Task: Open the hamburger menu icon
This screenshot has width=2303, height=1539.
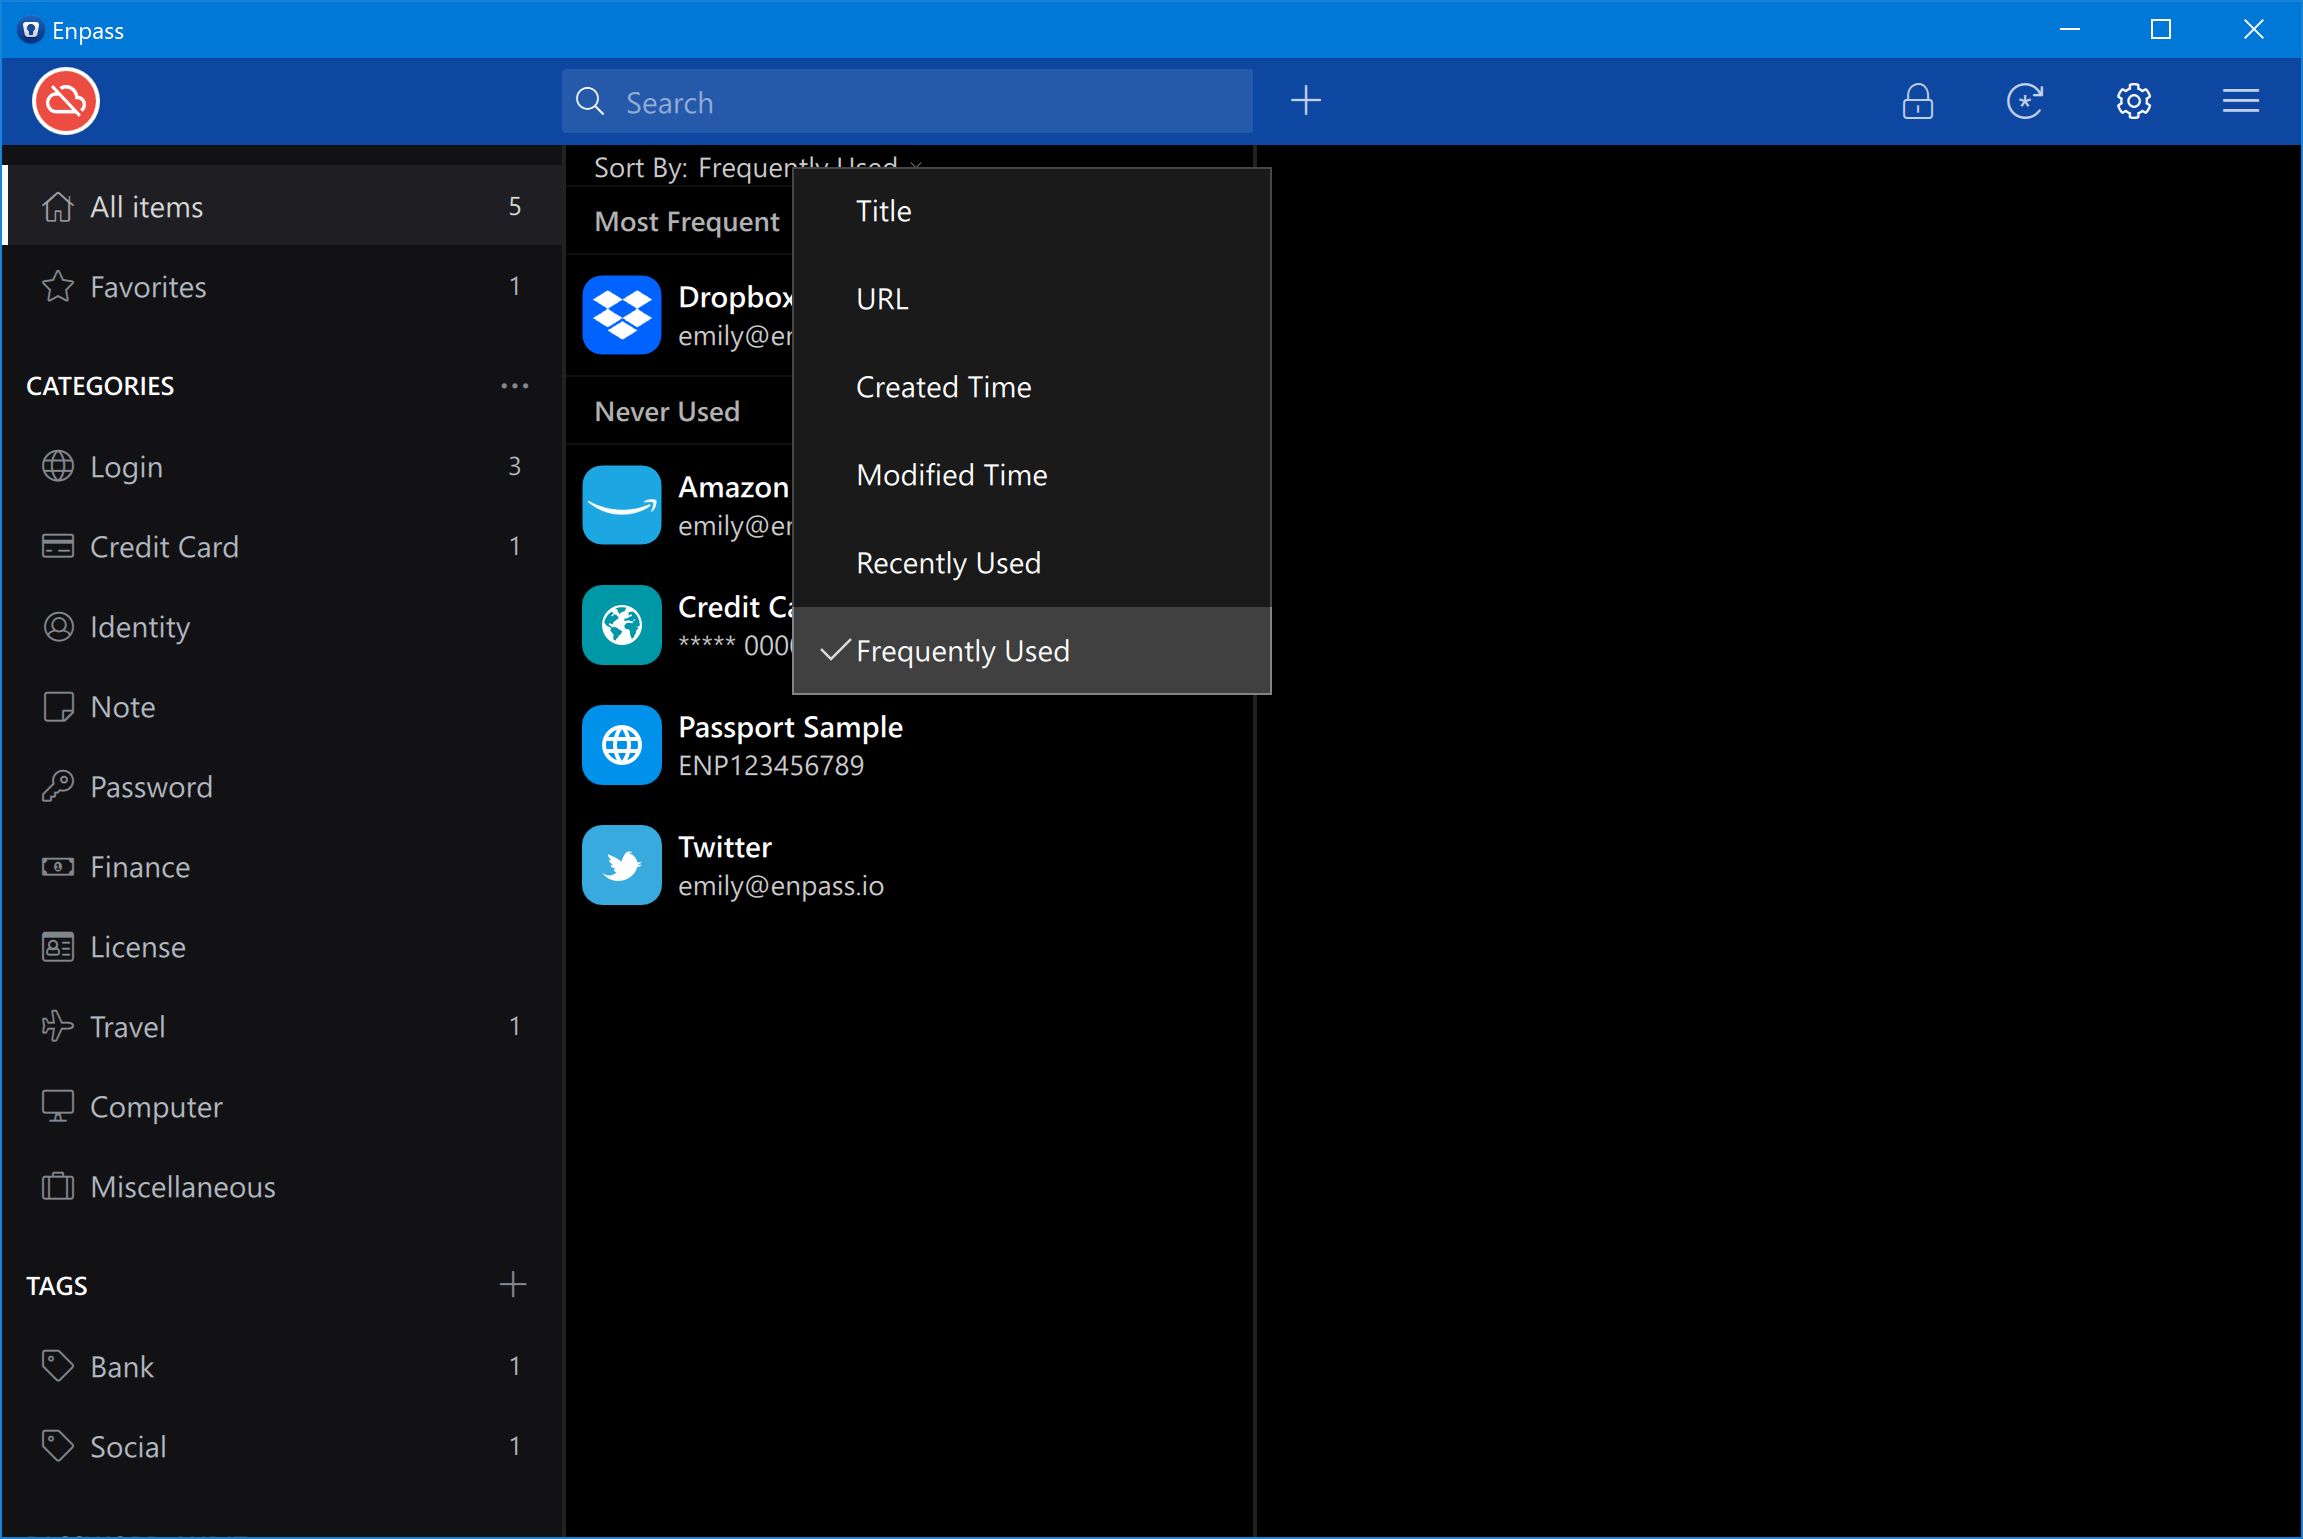Action: click(2241, 101)
